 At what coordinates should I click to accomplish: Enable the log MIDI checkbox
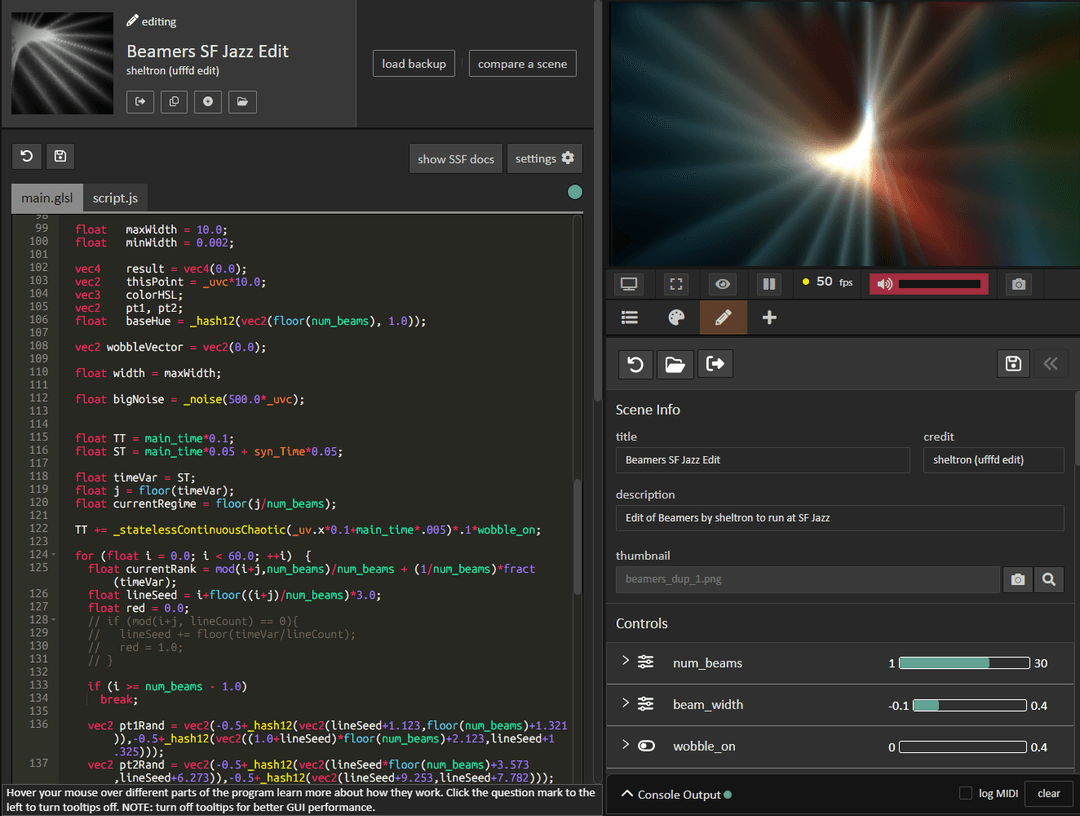[x=966, y=793]
